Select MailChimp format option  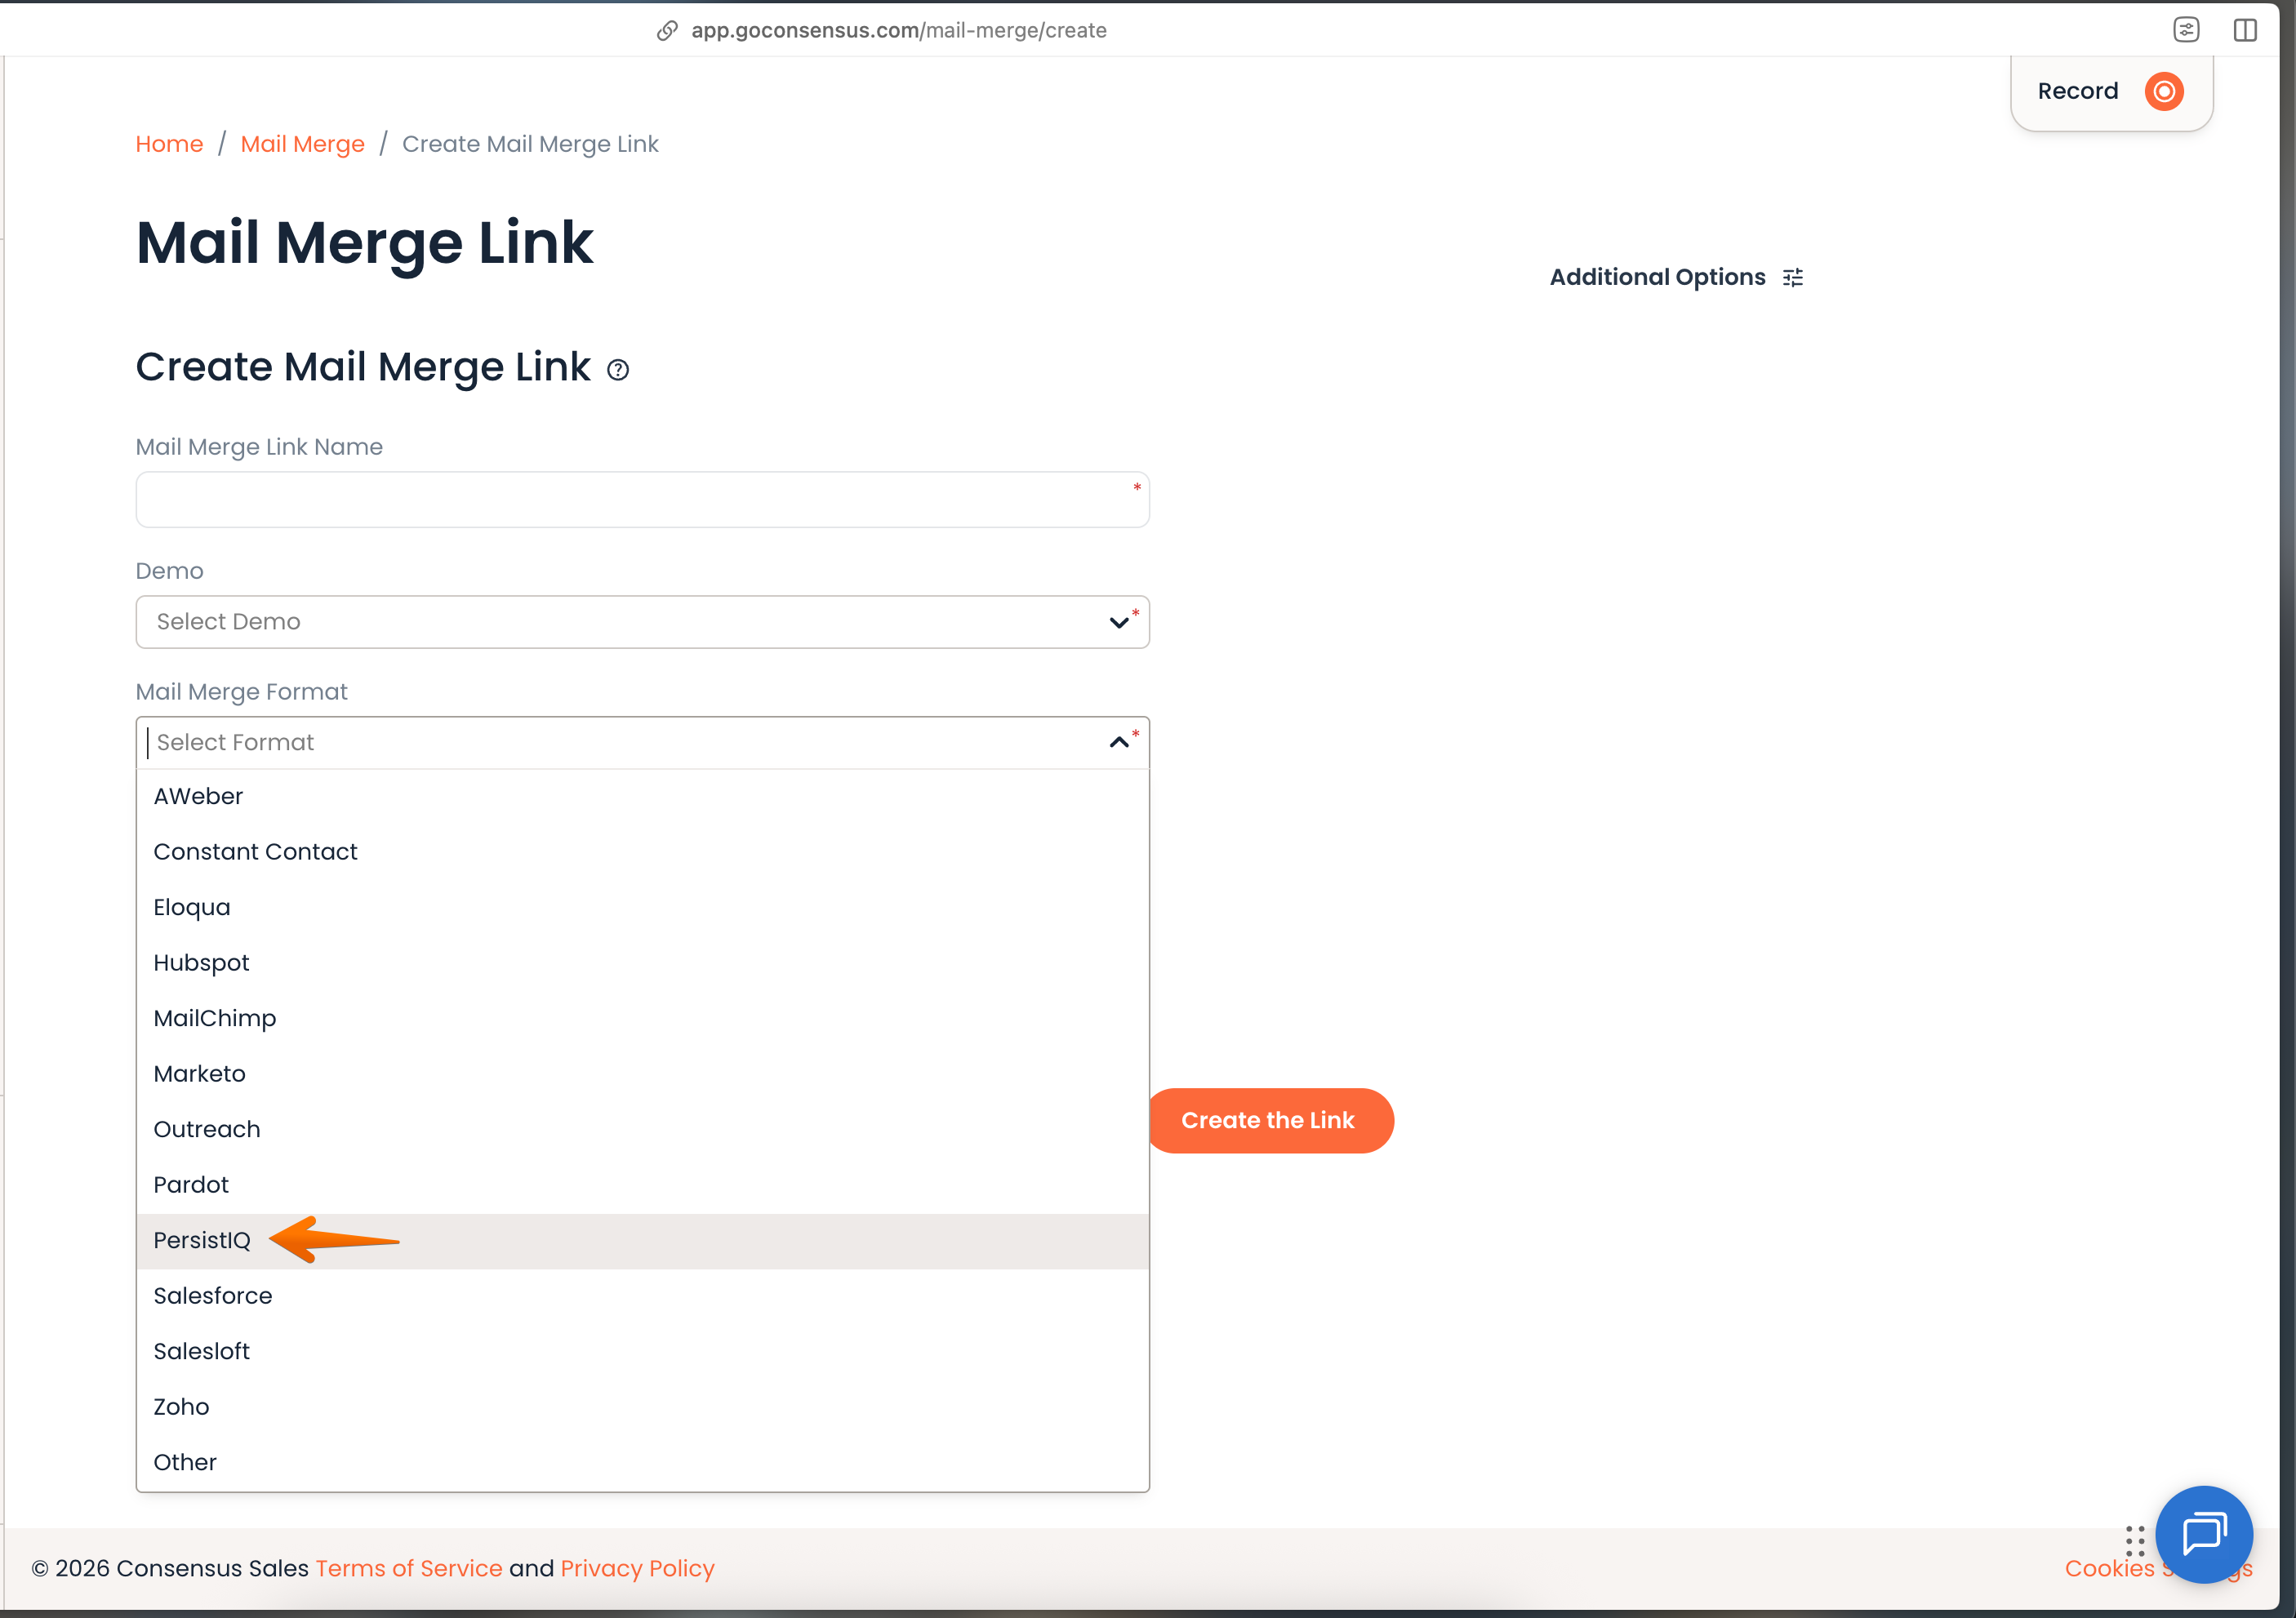tap(642, 1018)
